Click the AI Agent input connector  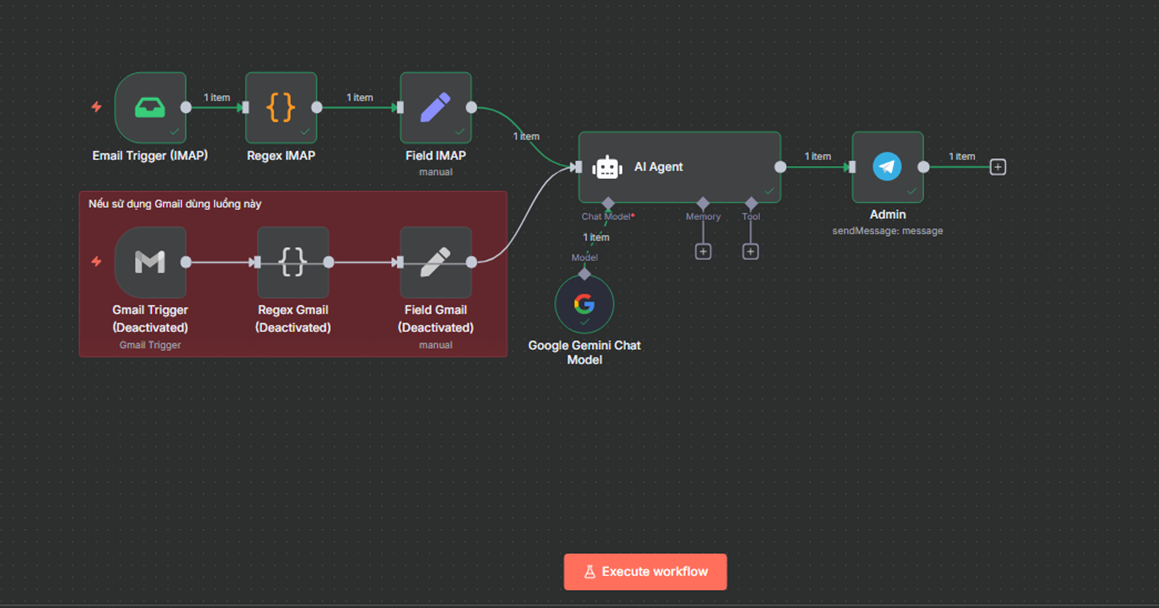coord(579,167)
